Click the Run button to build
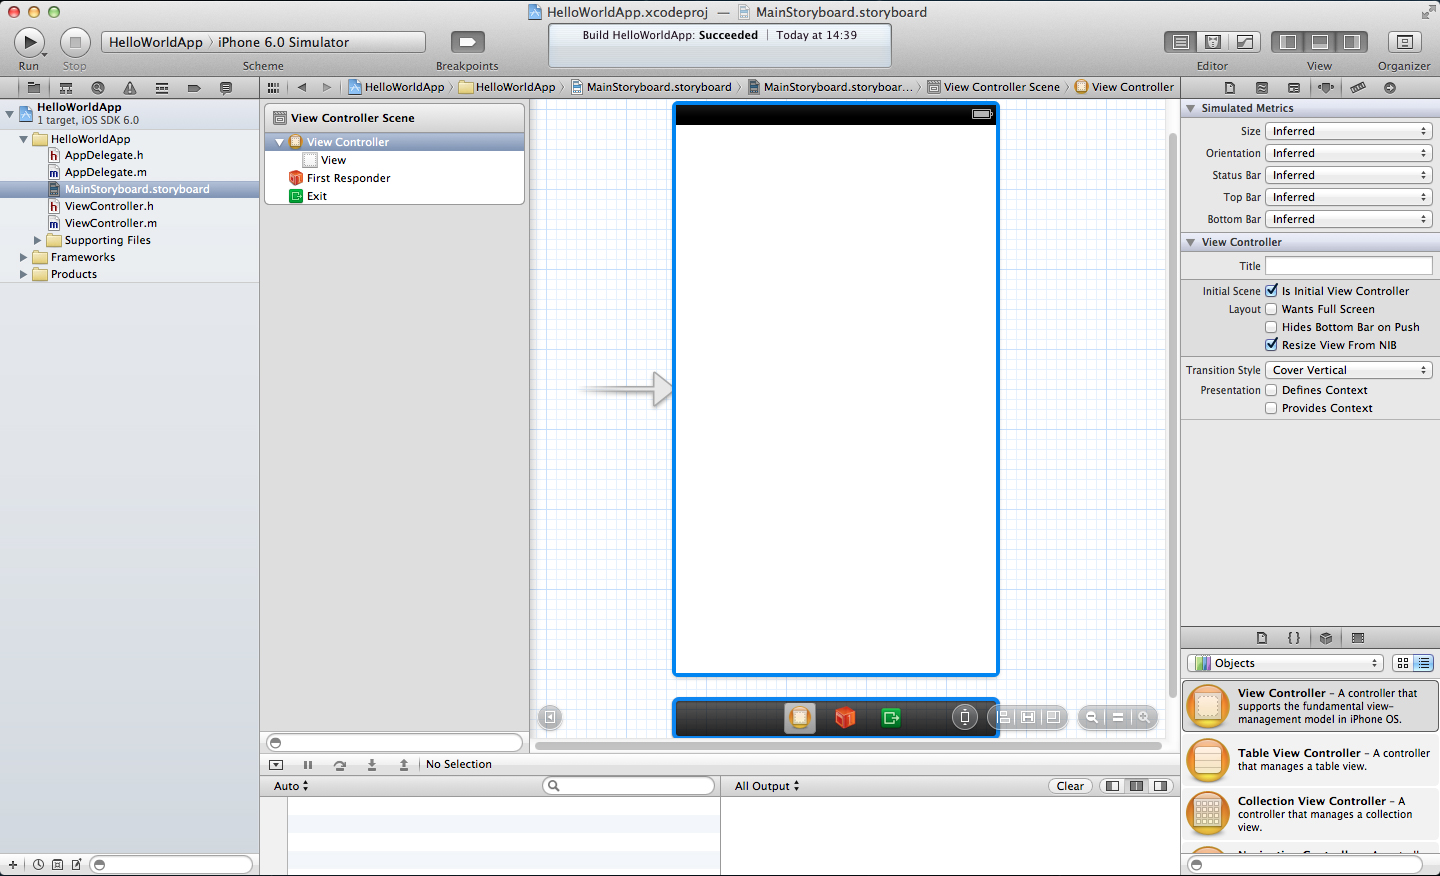The height and width of the screenshot is (876, 1440). pos(29,41)
